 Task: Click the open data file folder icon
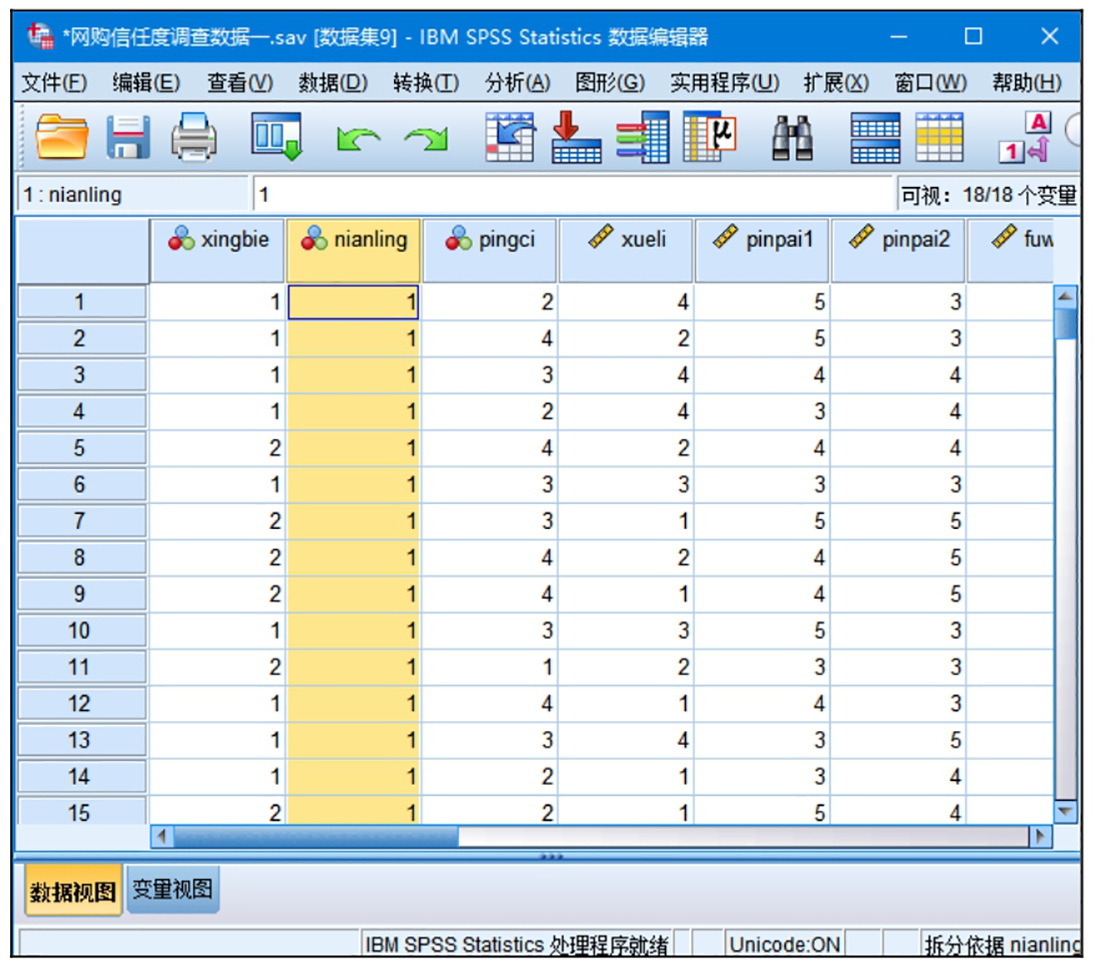pyautogui.click(x=63, y=137)
